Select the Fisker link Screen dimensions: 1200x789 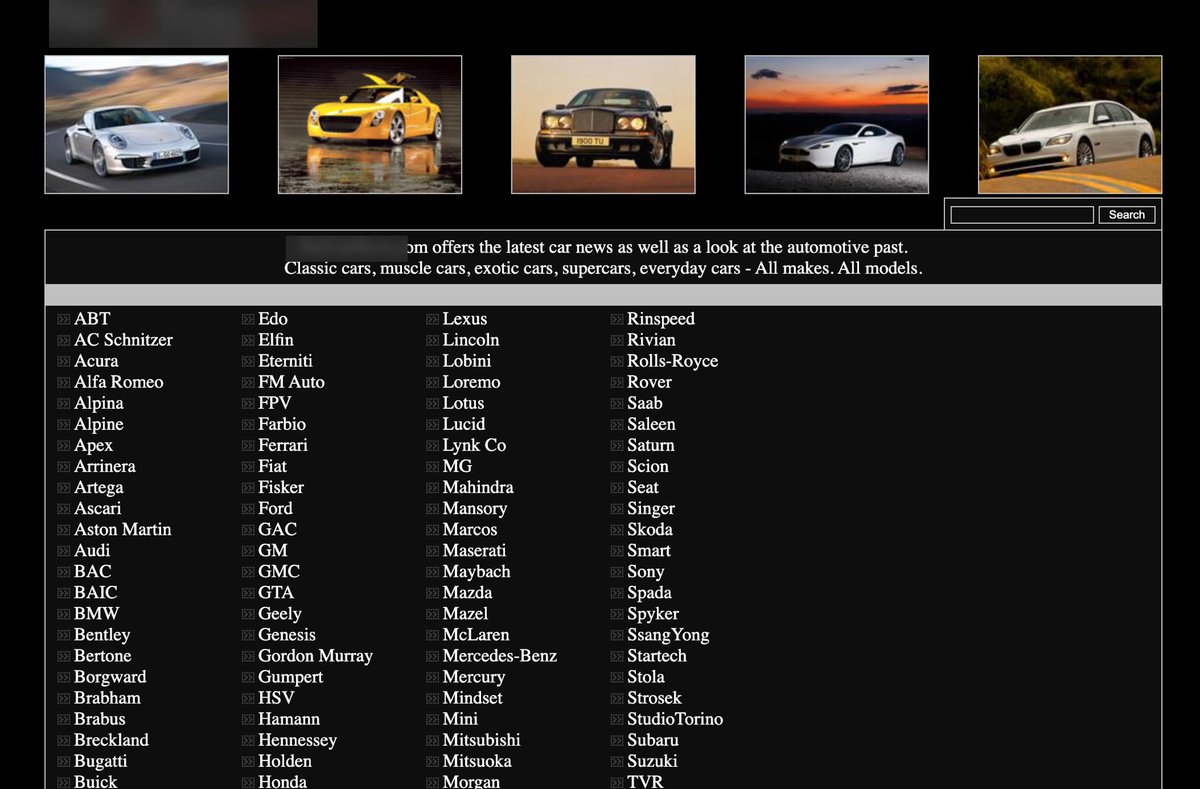(281, 487)
